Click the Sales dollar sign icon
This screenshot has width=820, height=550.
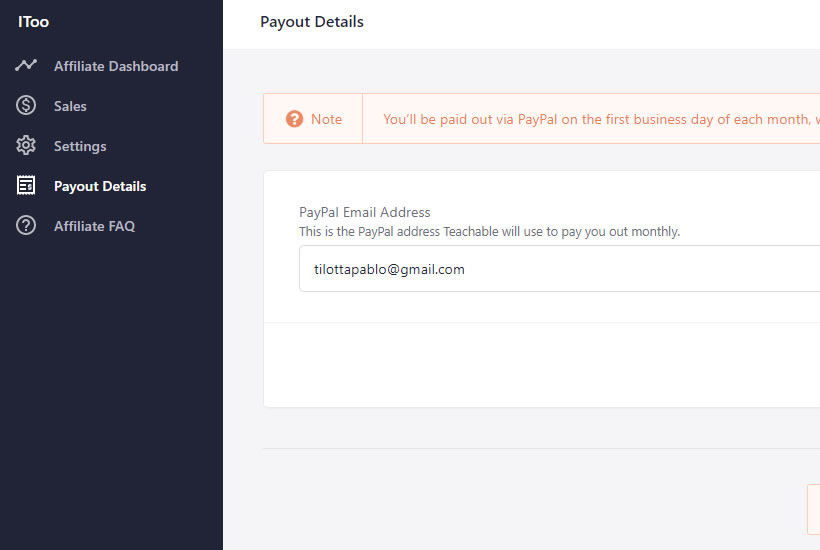tap(26, 106)
